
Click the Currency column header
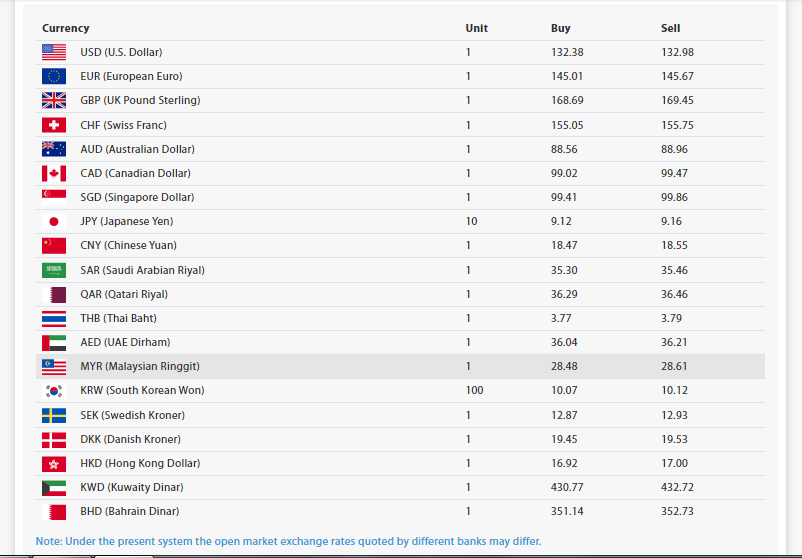point(65,28)
